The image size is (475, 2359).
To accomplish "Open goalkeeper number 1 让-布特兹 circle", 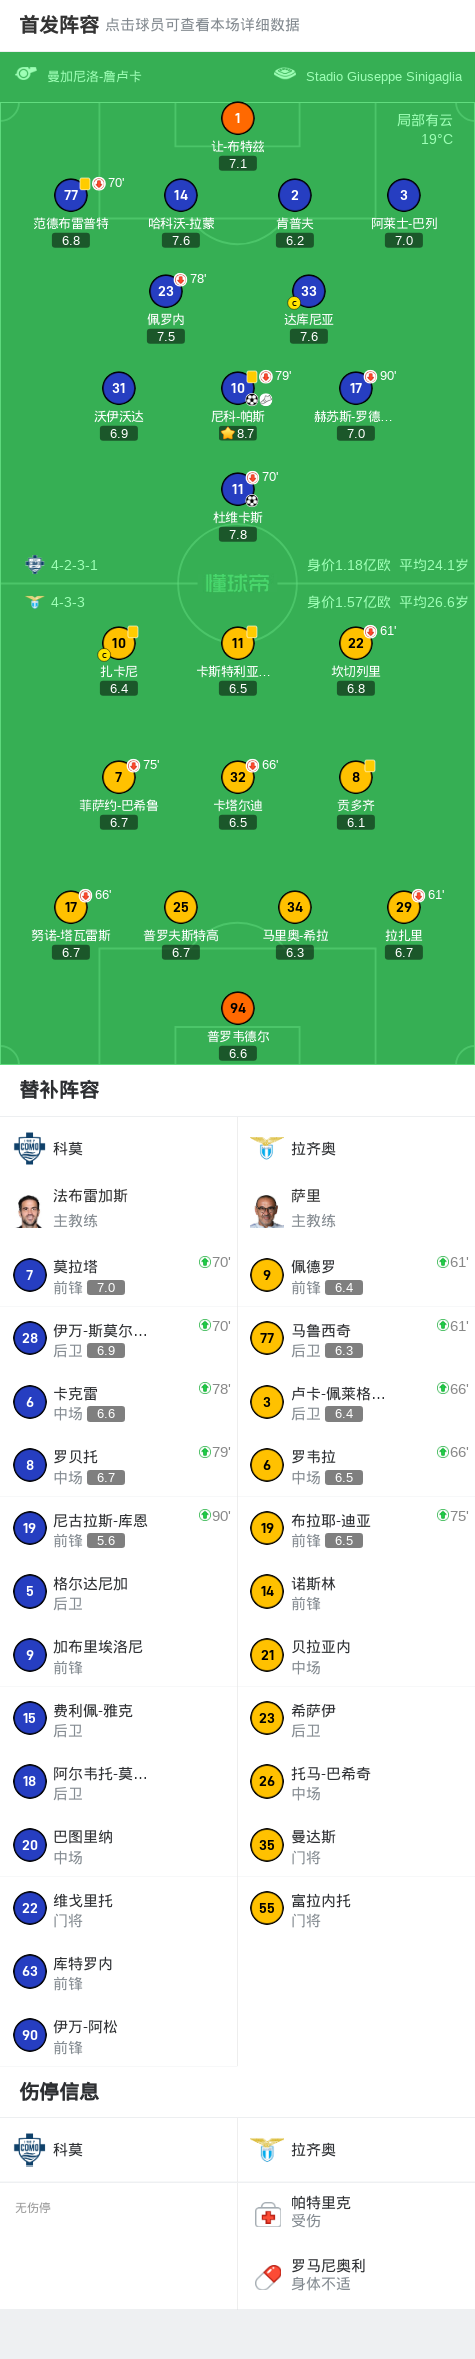I will tap(237, 118).
